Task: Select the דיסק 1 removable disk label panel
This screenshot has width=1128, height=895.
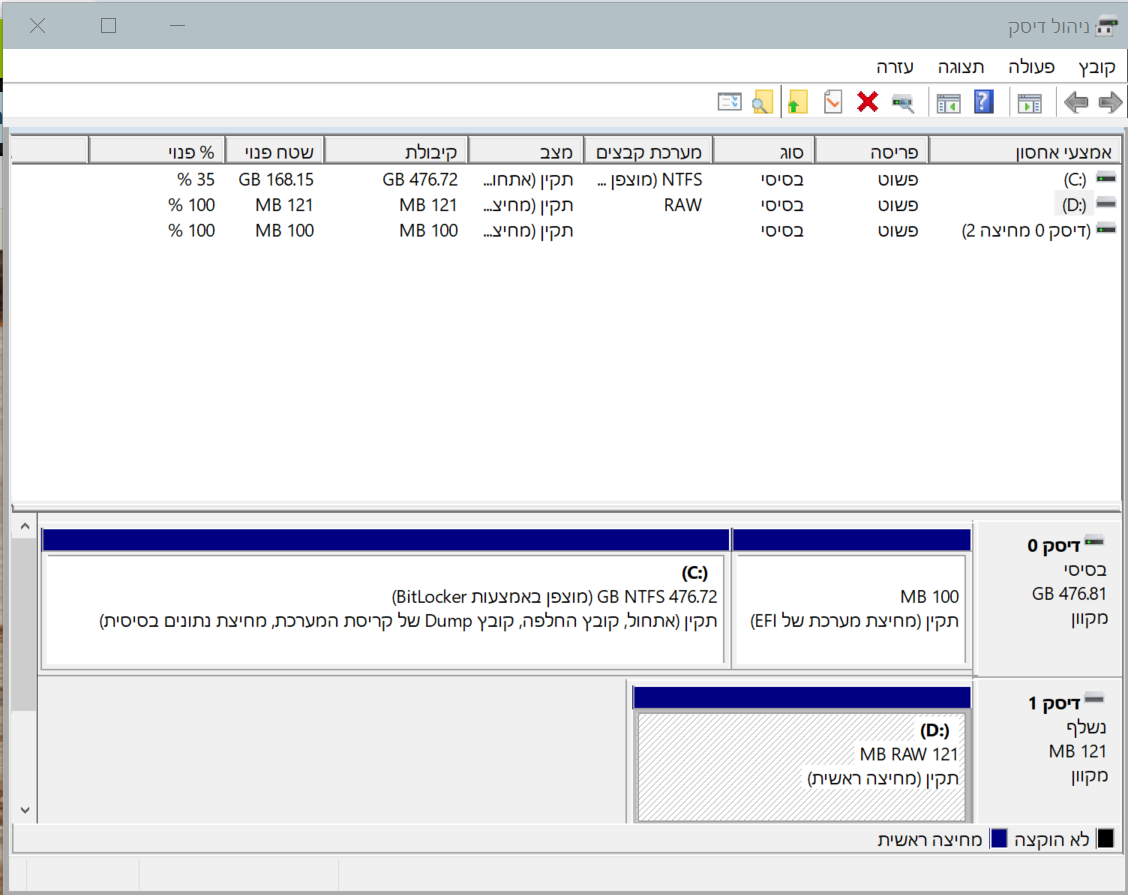Action: [x=1047, y=751]
